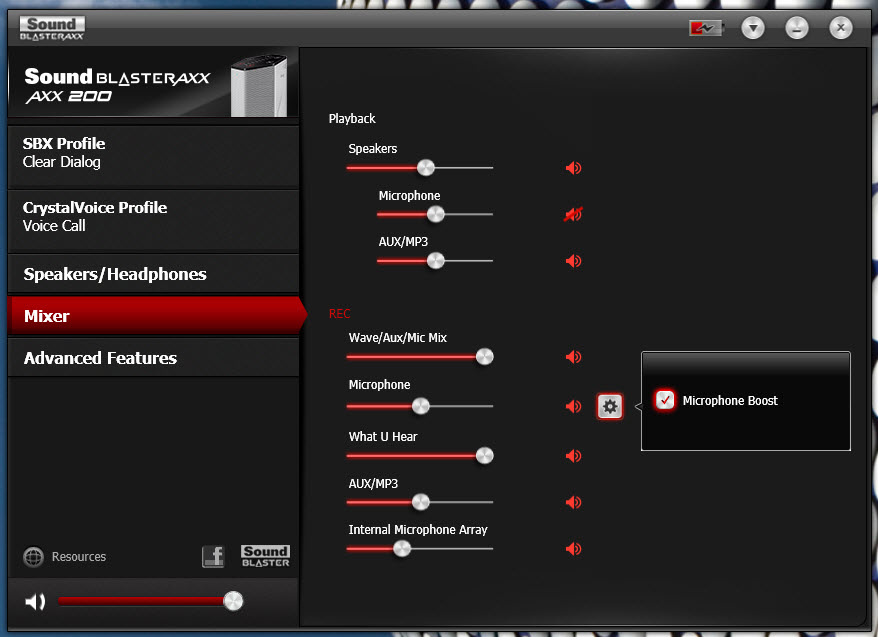Click the master volume slider knob
The width and height of the screenshot is (878, 637).
click(x=233, y=601)
